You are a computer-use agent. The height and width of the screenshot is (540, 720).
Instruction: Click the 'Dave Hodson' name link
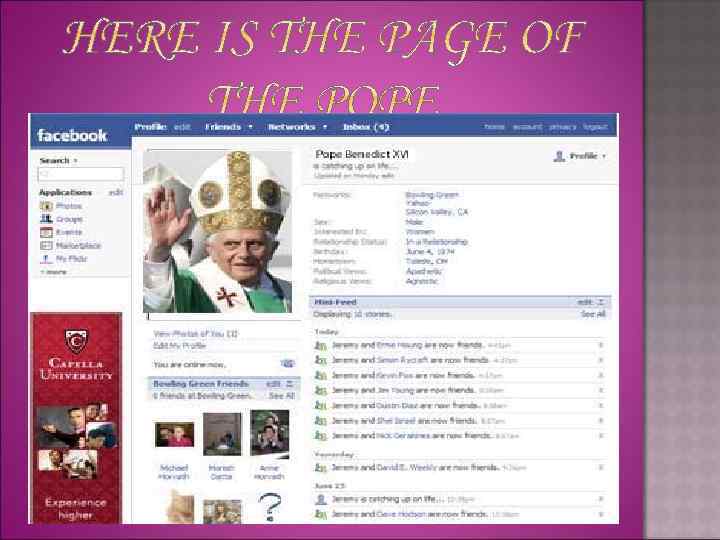pos(401,514)
